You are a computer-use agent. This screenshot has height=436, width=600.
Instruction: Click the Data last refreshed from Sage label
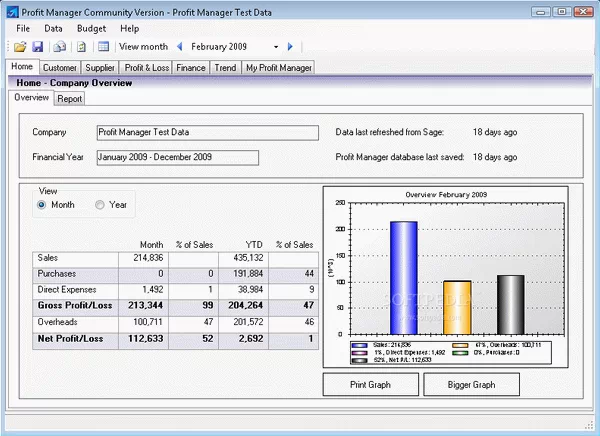pos(390,132)
